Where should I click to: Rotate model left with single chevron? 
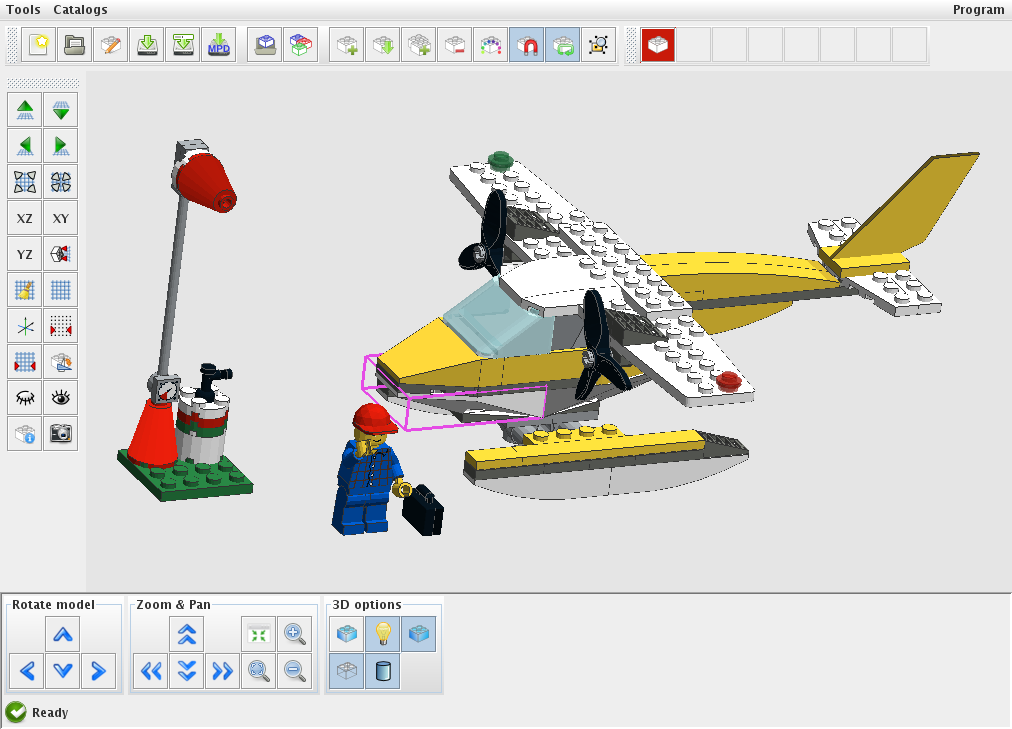[x=27, y=671]
